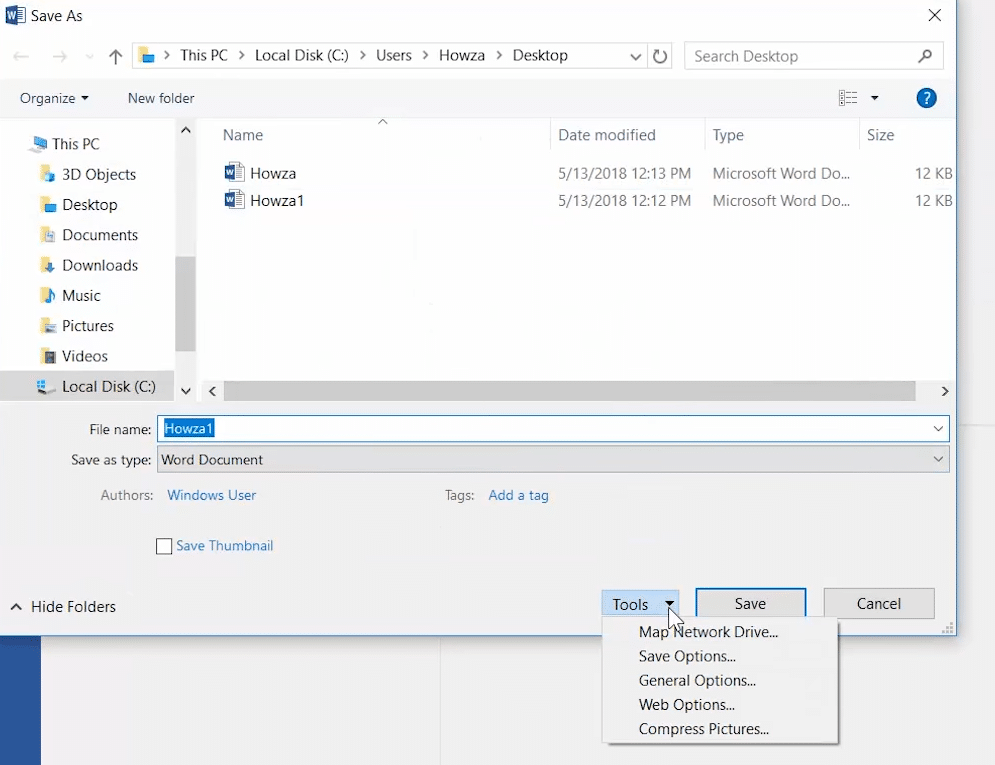Open the Save as type dropdown
995x765 pixels.
(937, 459)
